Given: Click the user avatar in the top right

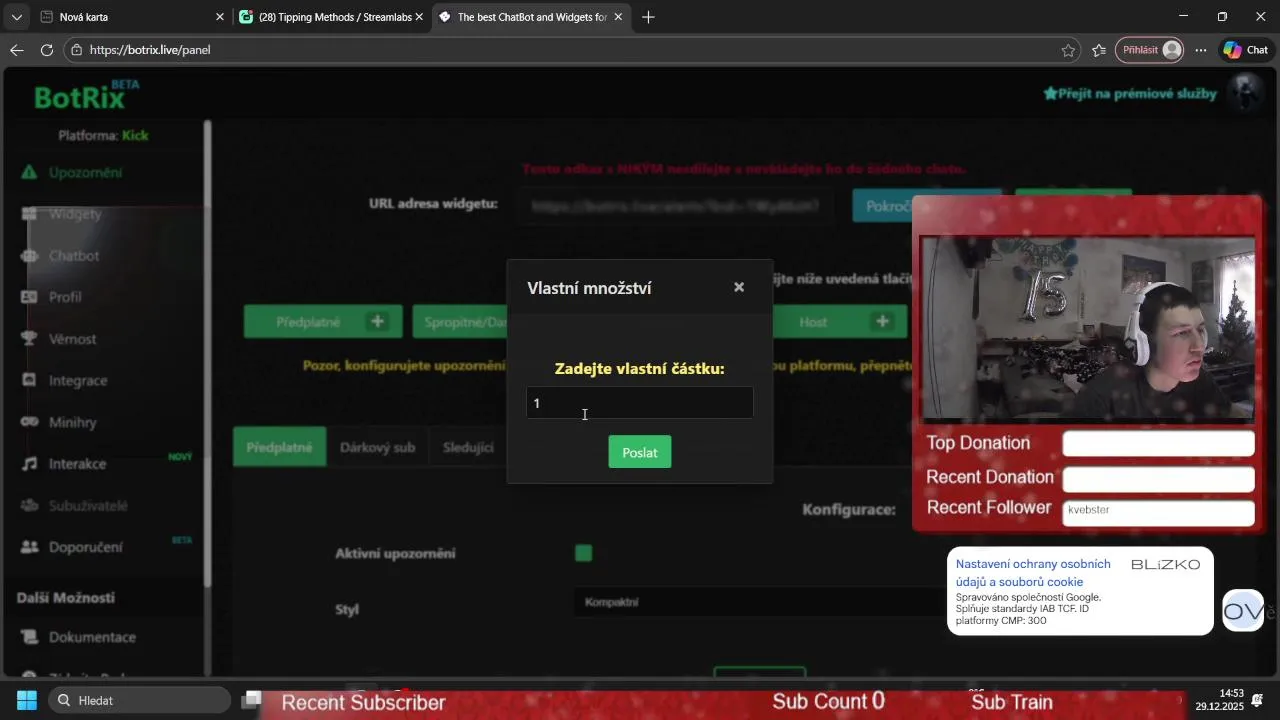Looking at the screenshot, I should point(1246,92).
